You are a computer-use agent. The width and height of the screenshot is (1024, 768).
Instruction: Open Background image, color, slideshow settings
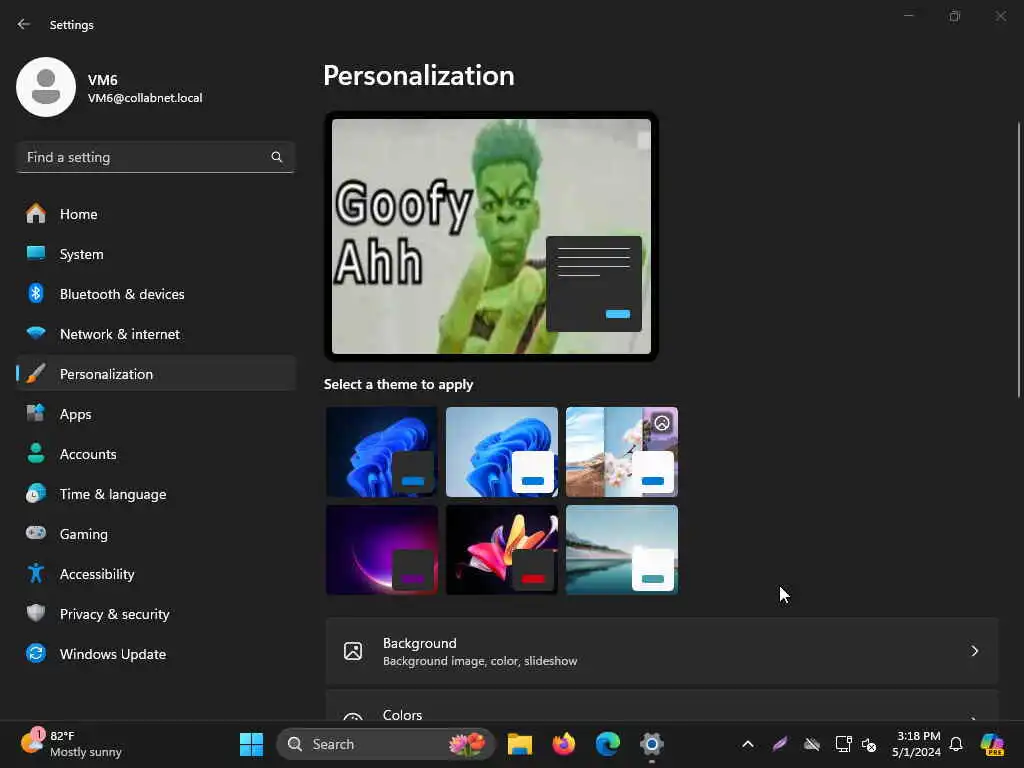[662, 651]
